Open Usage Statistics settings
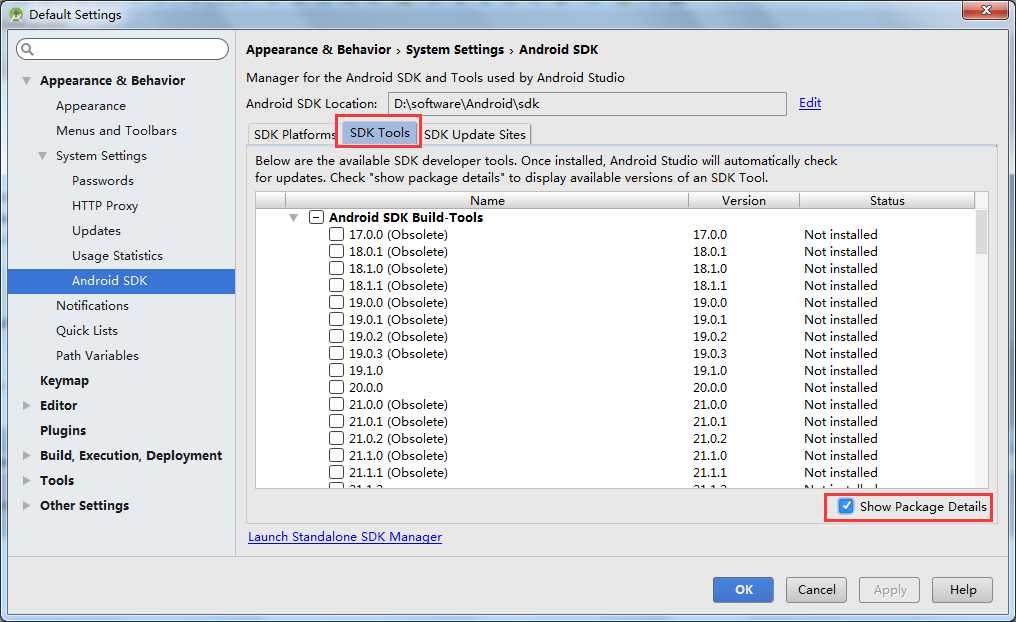Viewport: 1016px width, 622px height. point(117,256)
